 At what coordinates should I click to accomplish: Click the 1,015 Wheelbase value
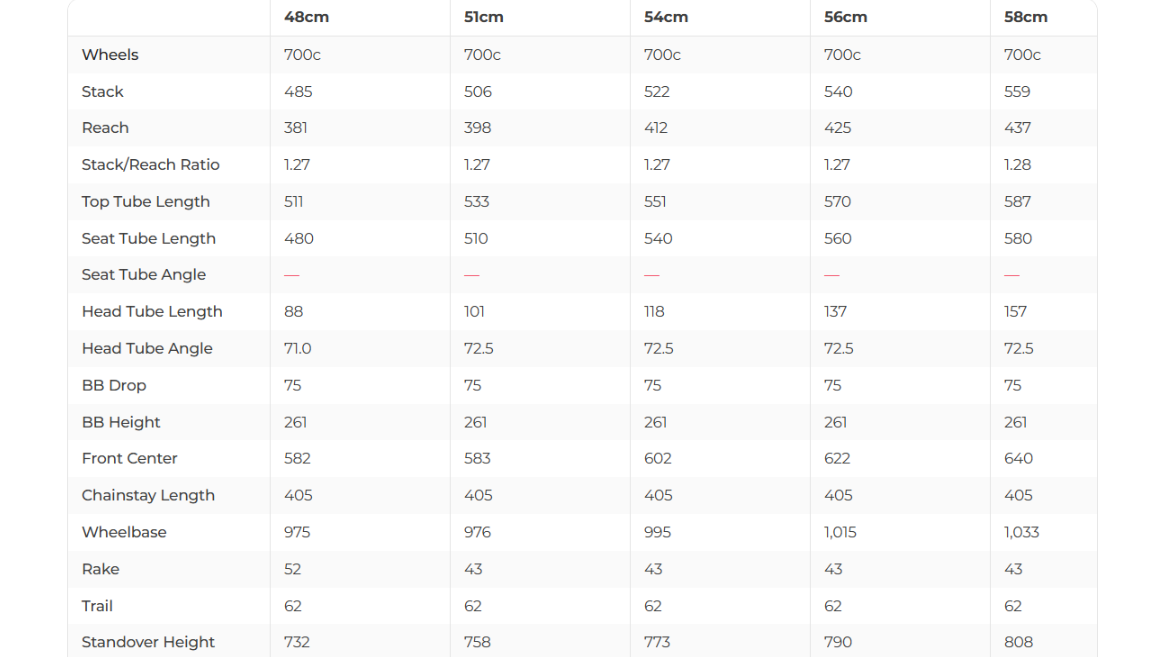pyautogui.click(x=840, y=532)
